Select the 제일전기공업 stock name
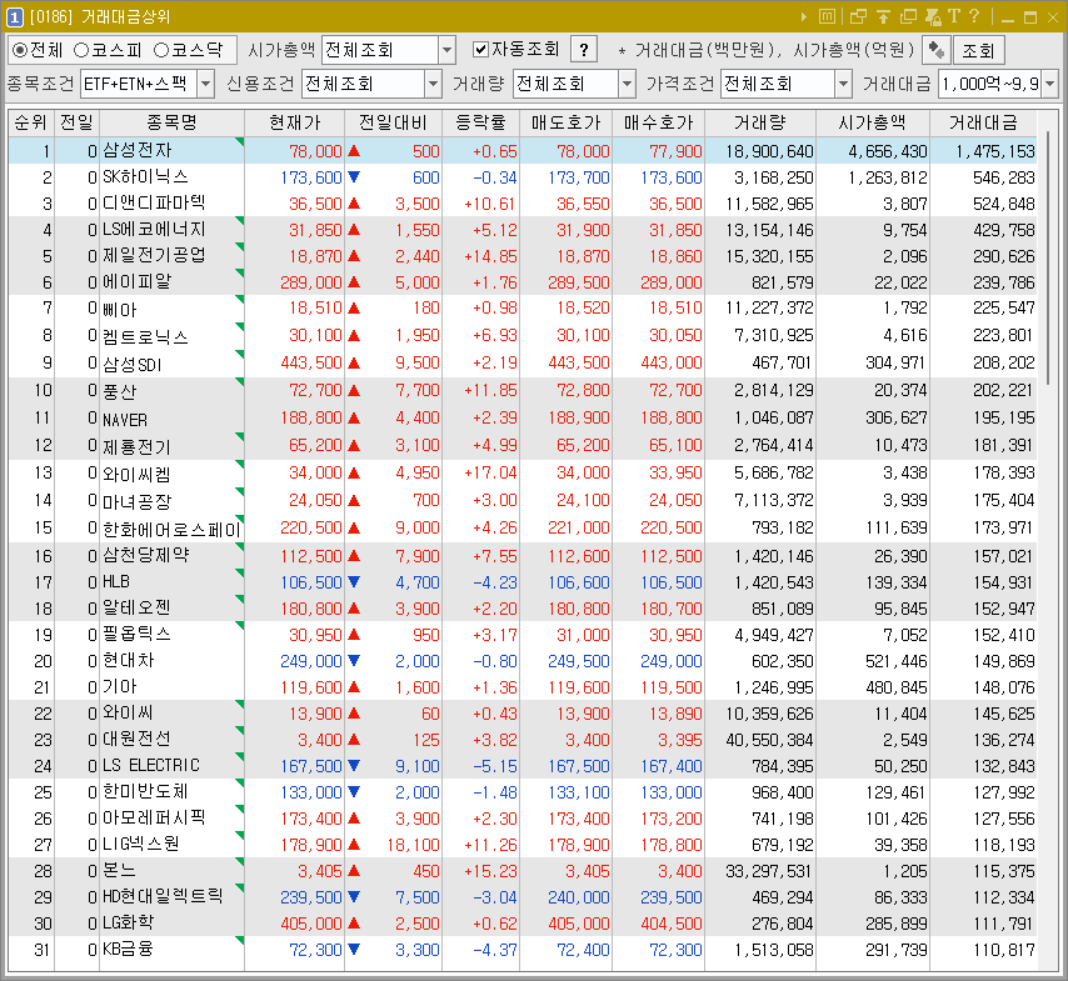This screenshot has height=981, width=1068. [x=153, y=255]
